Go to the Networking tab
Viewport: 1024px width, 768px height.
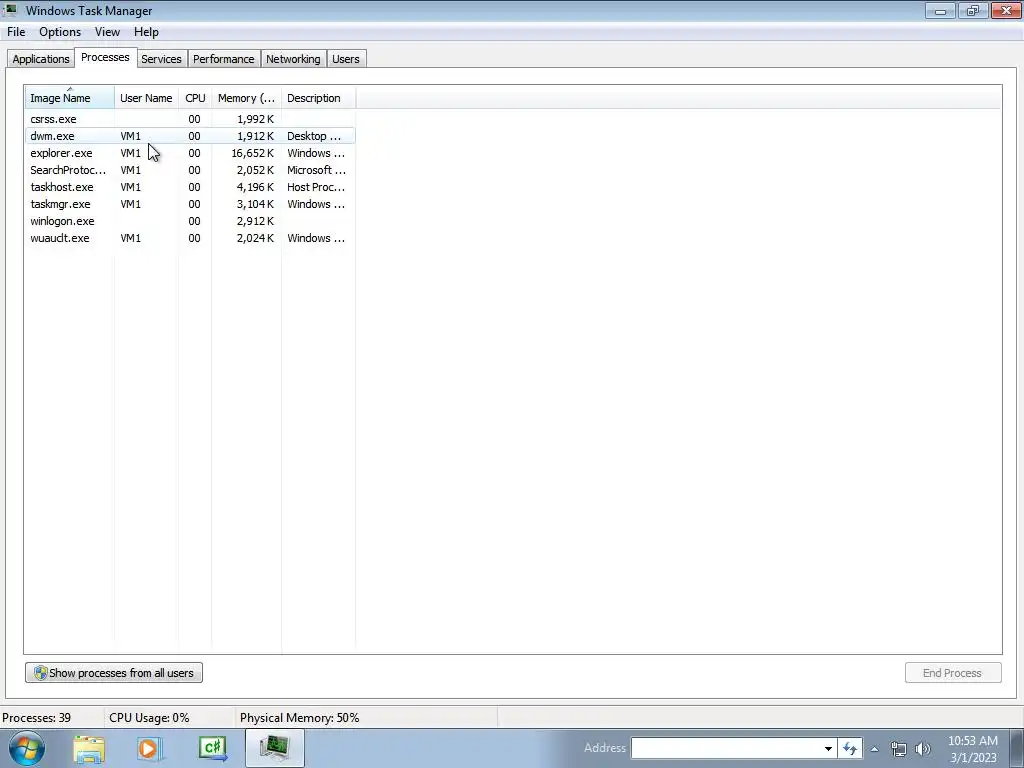293,59
